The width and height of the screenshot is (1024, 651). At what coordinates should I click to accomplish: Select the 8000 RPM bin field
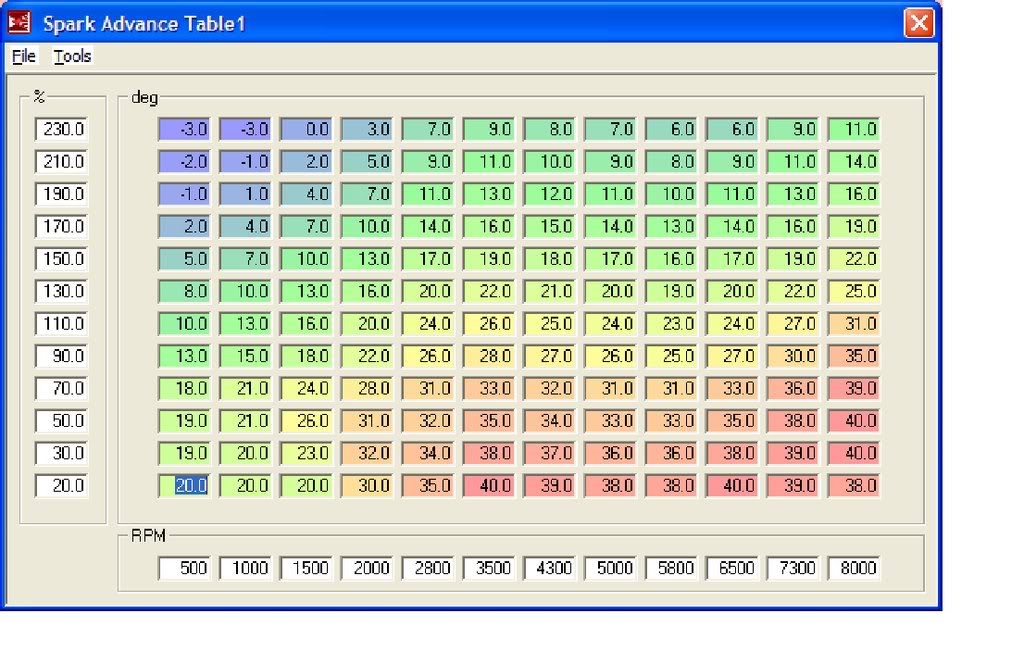point(854,567)
